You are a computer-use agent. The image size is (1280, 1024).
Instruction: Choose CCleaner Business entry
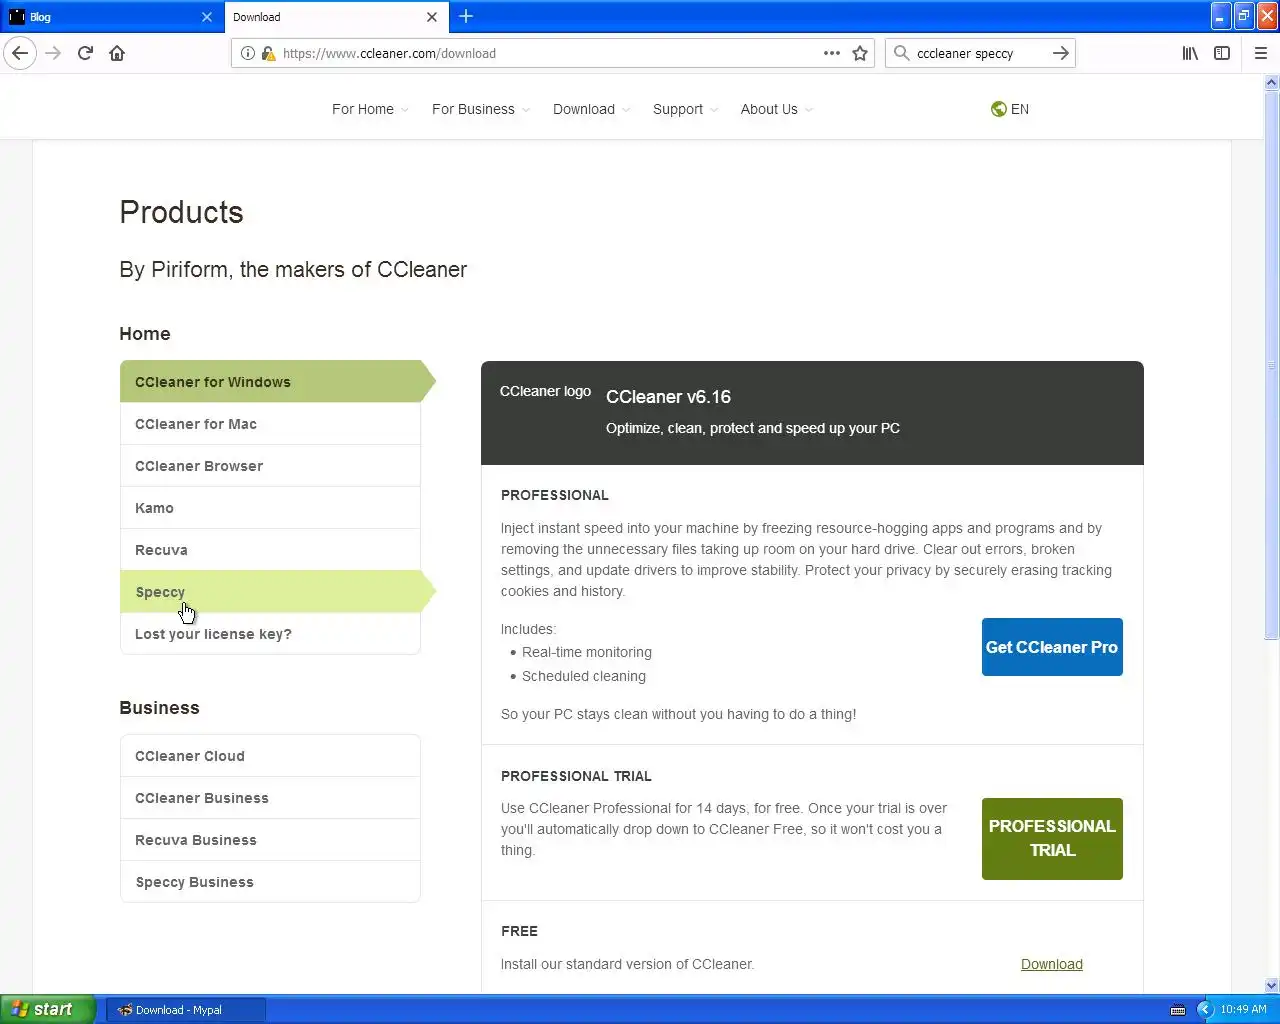(270, 798)
